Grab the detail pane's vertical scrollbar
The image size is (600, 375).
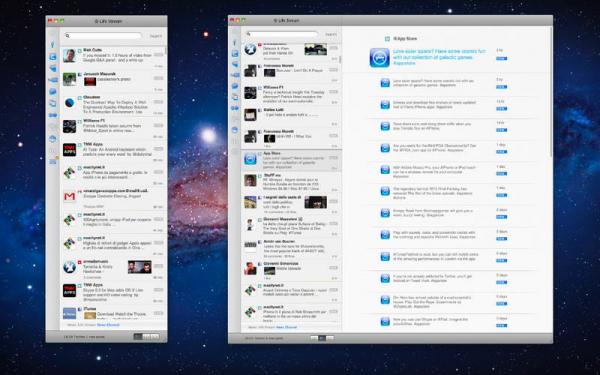click(551, 92)
